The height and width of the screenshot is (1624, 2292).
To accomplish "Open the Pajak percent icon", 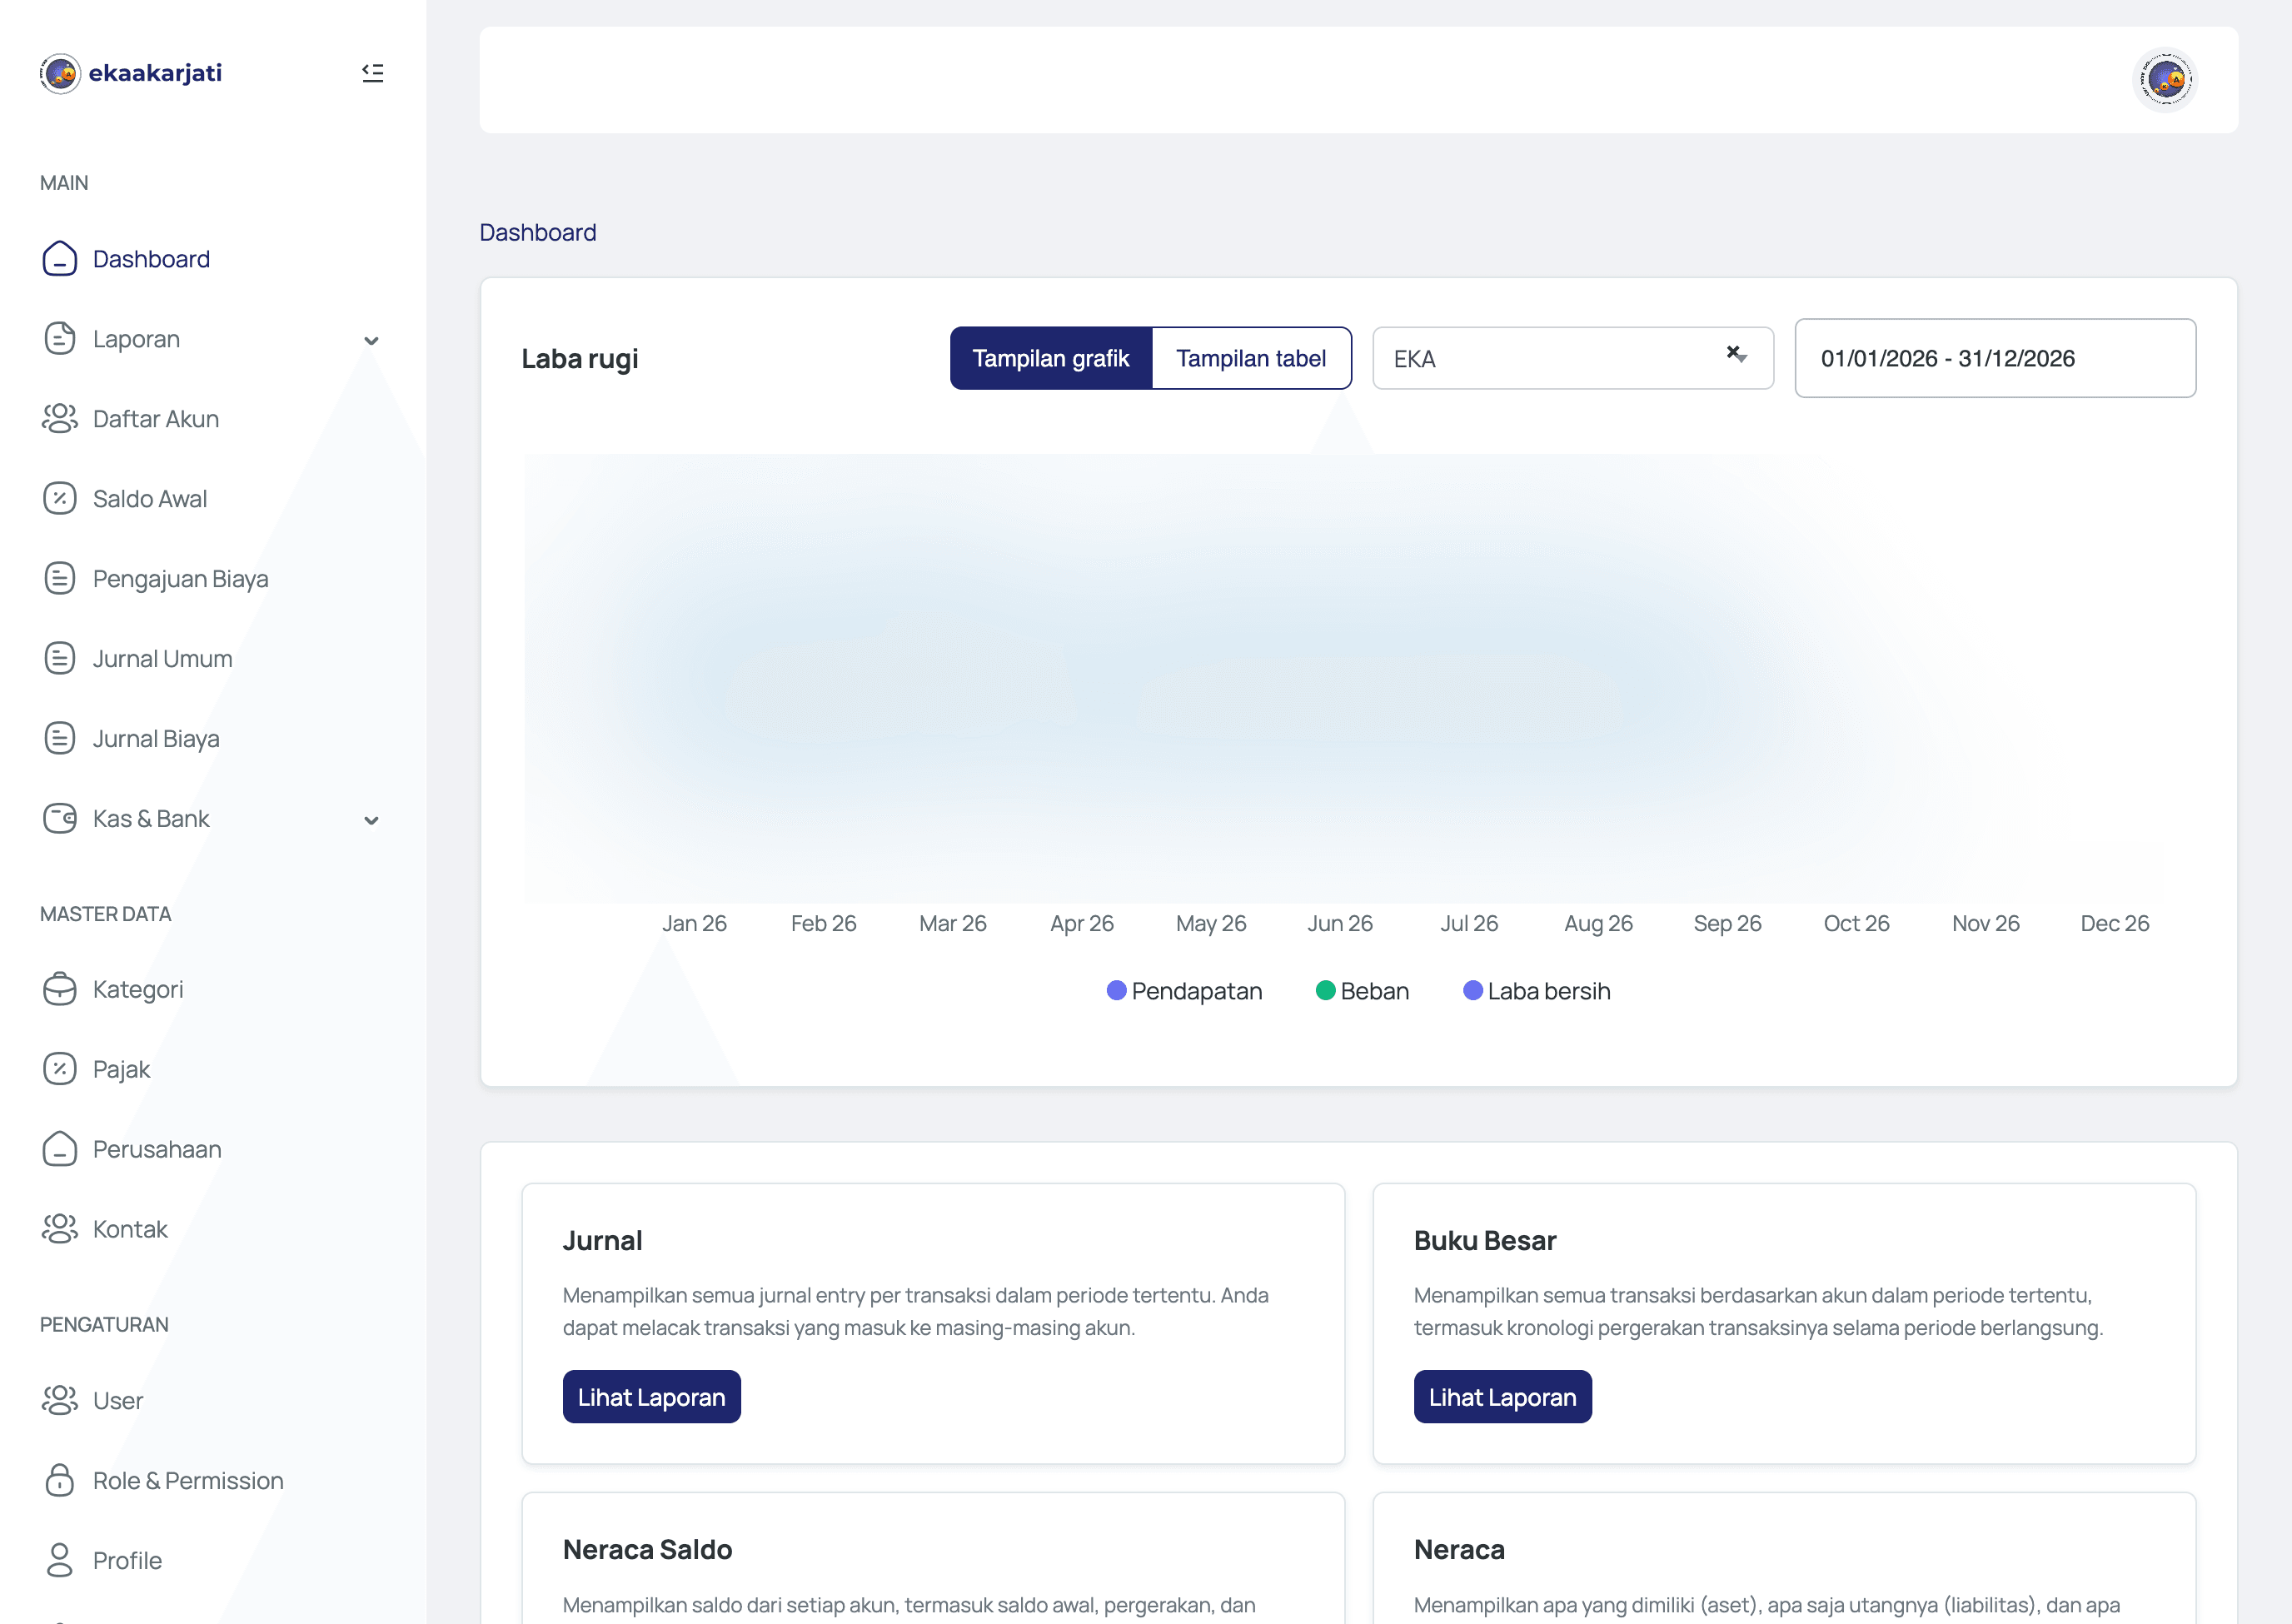I will click(60, 1069).
